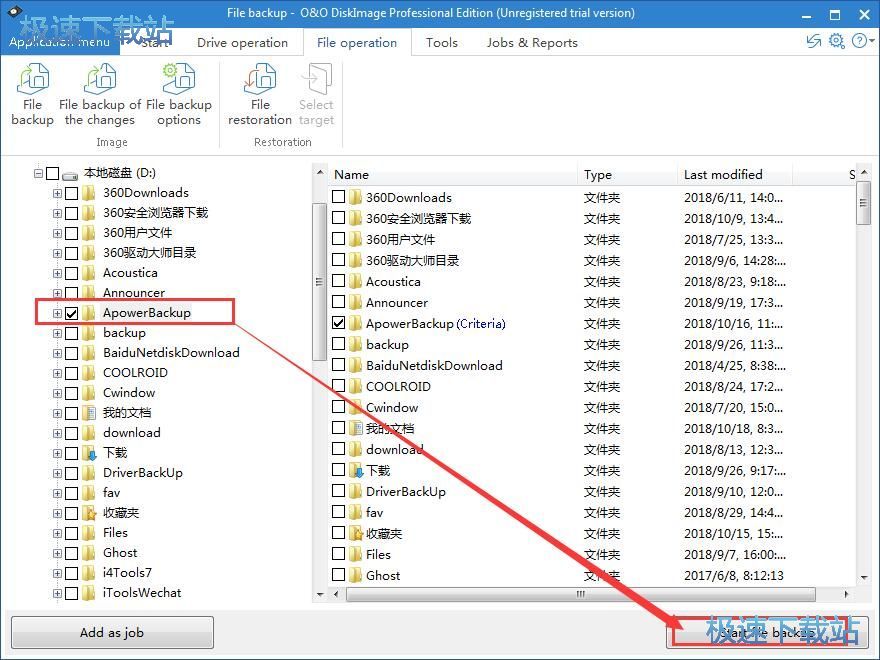Click the 下载 folder icon in the tree
This screenshot has width=880, height=660.
pos(89,453)
